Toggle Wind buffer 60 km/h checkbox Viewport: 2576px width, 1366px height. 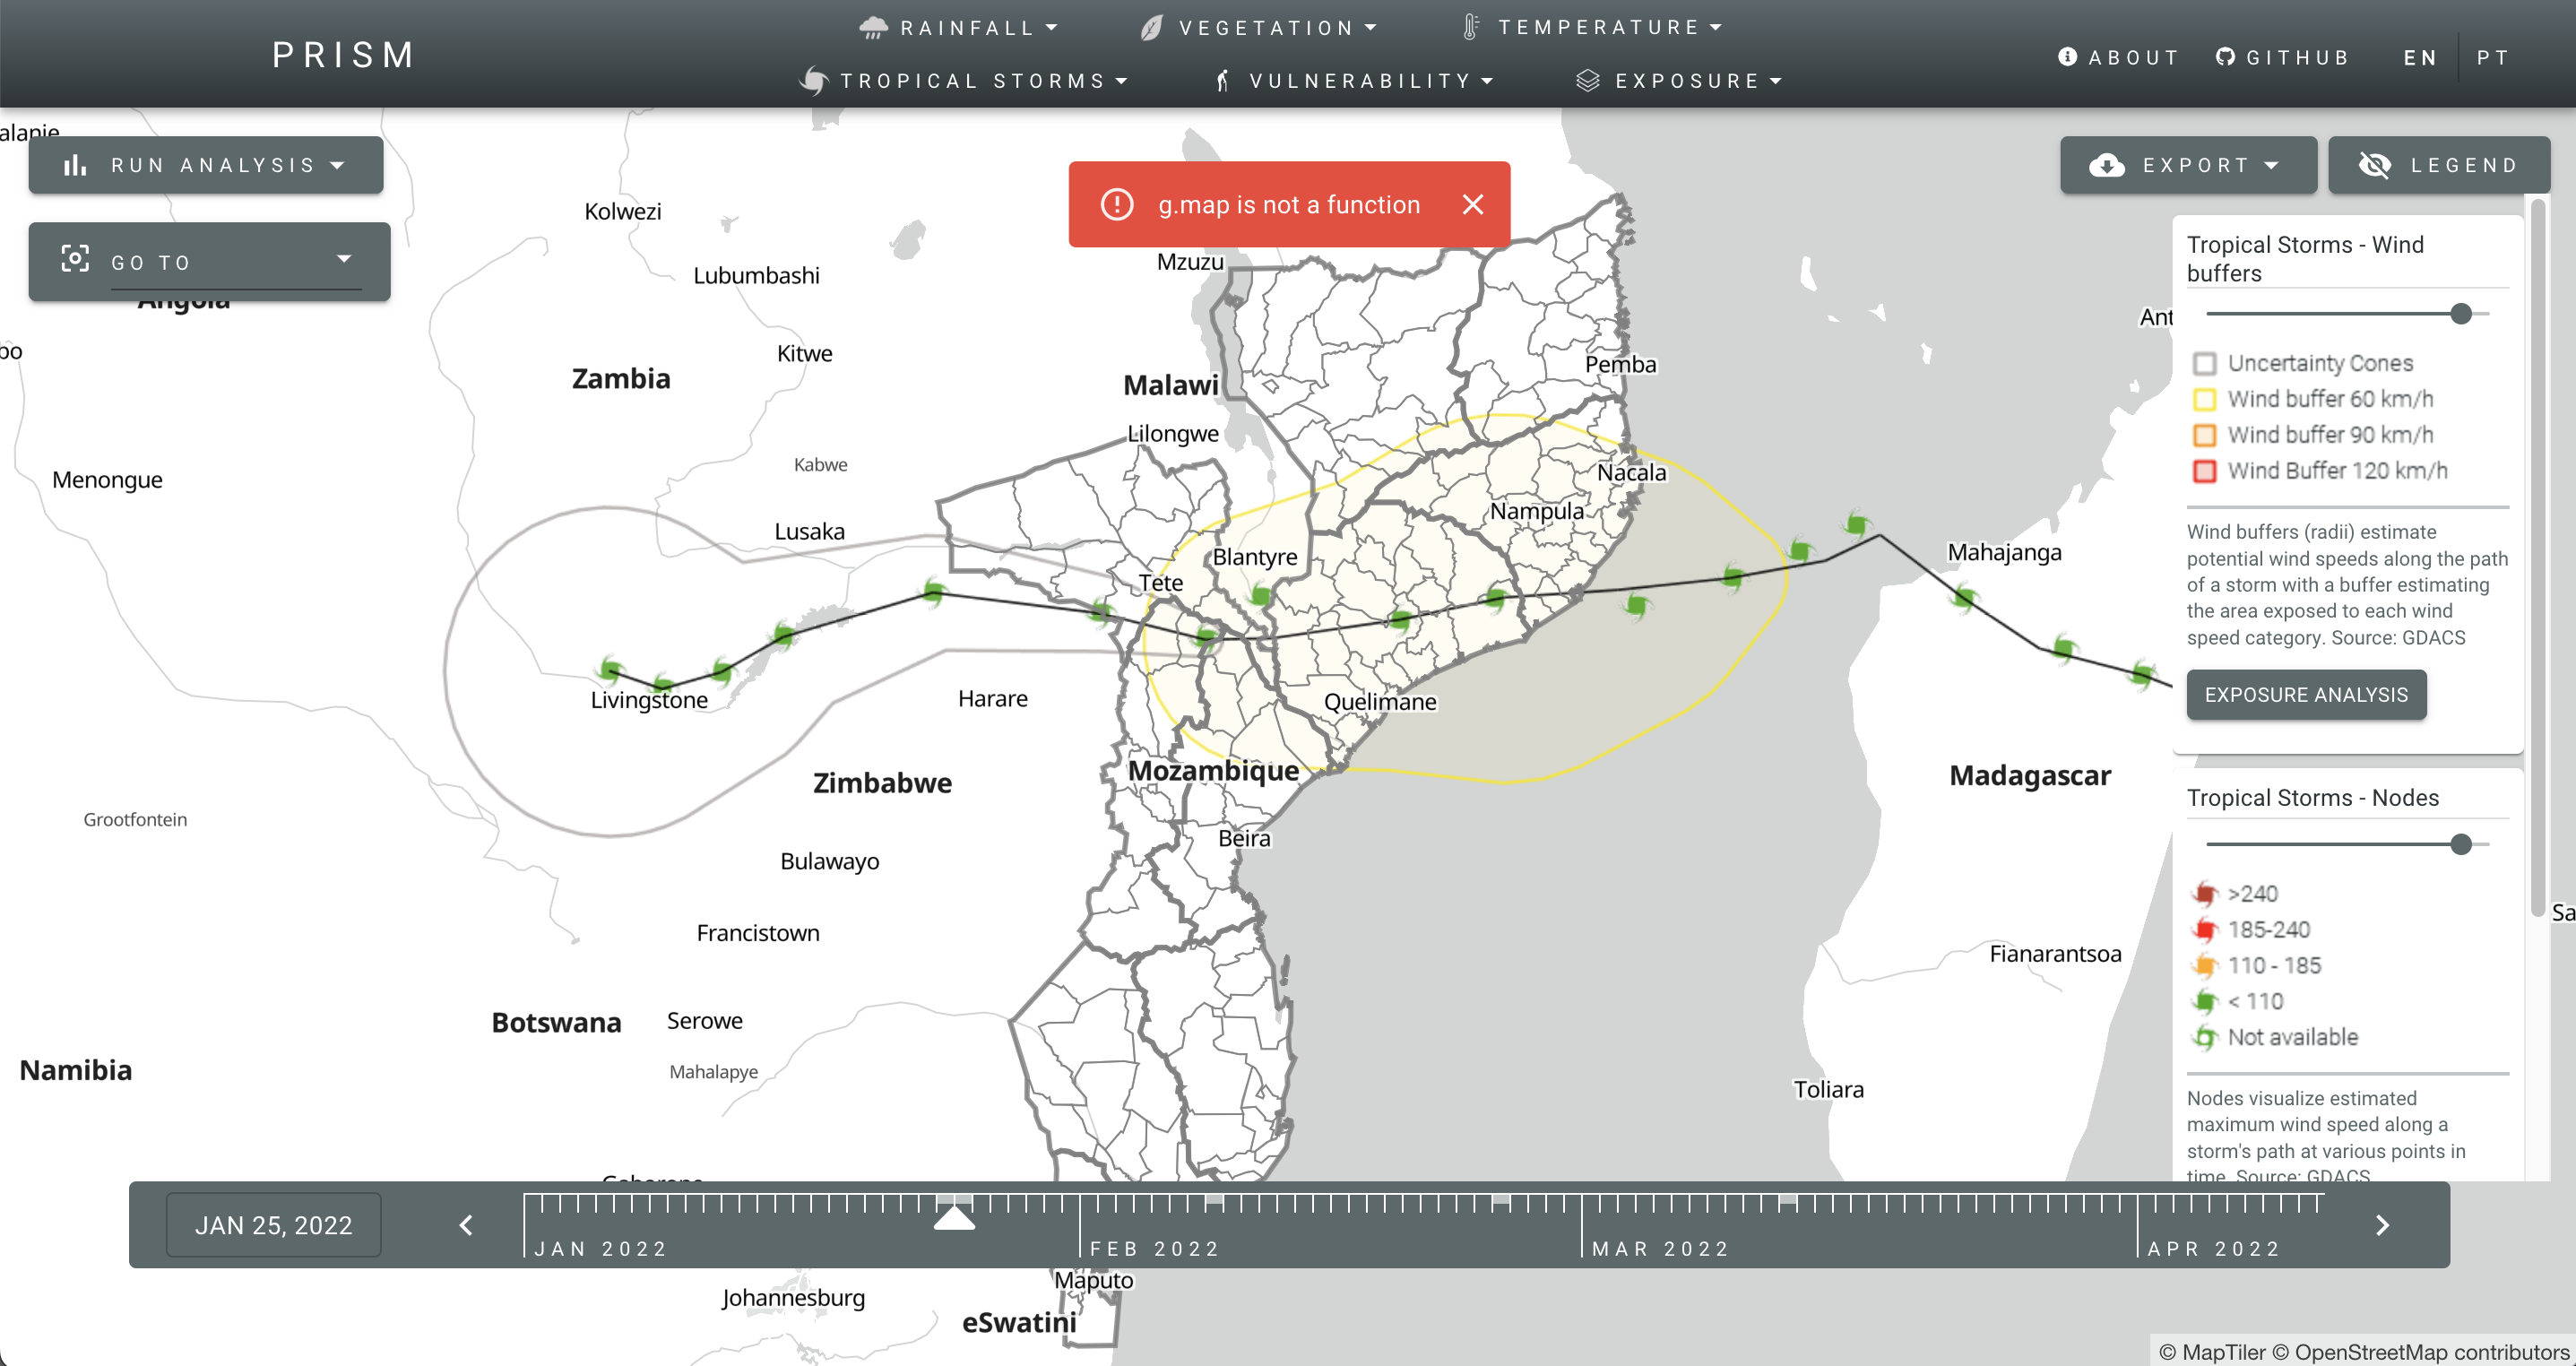pos(2205,399)
